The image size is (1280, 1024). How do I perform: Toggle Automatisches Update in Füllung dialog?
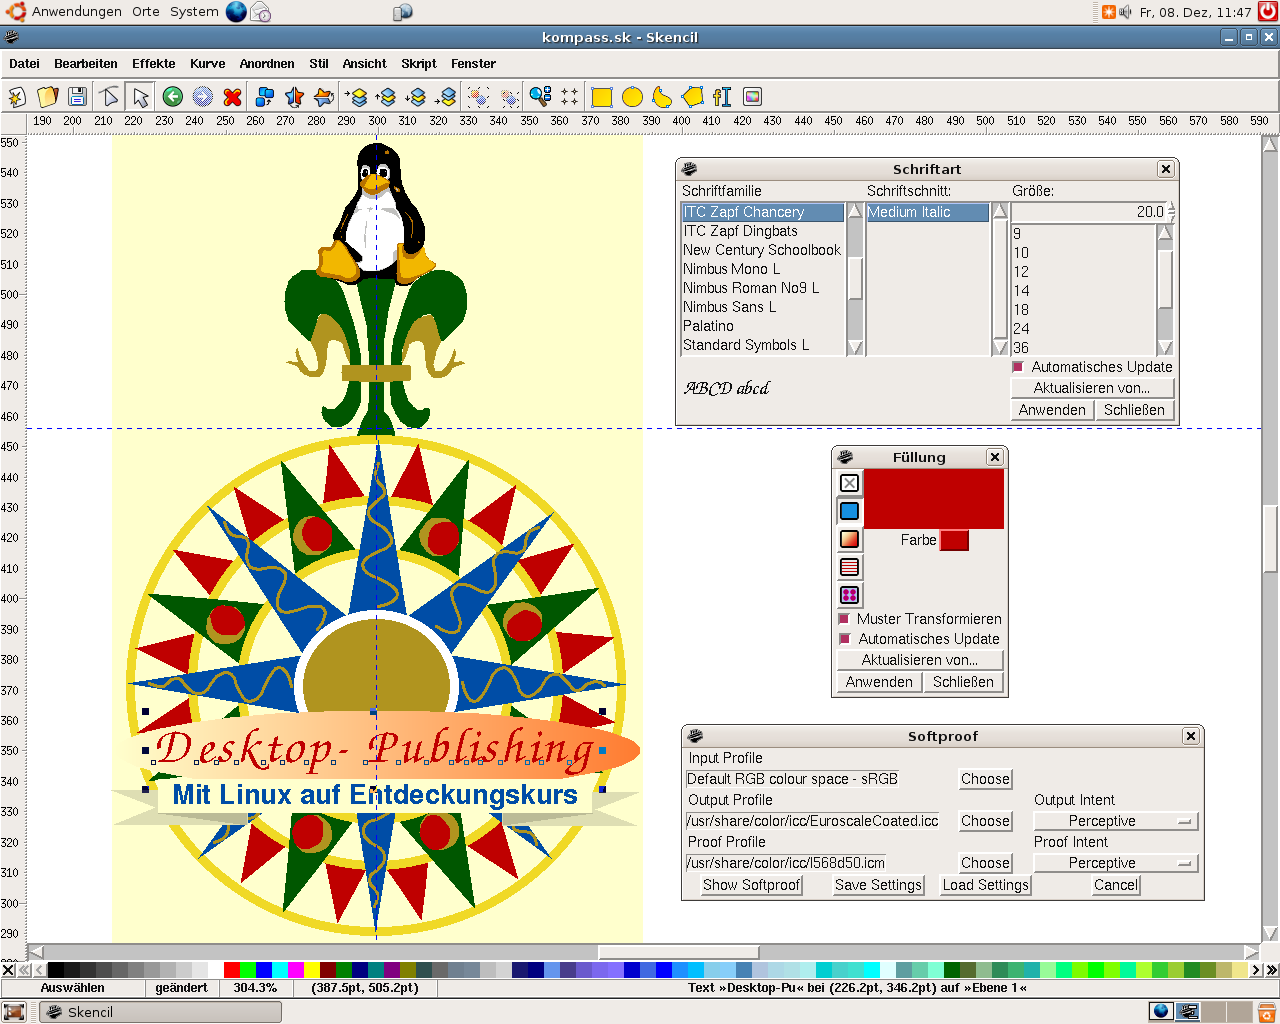point(844,639)
